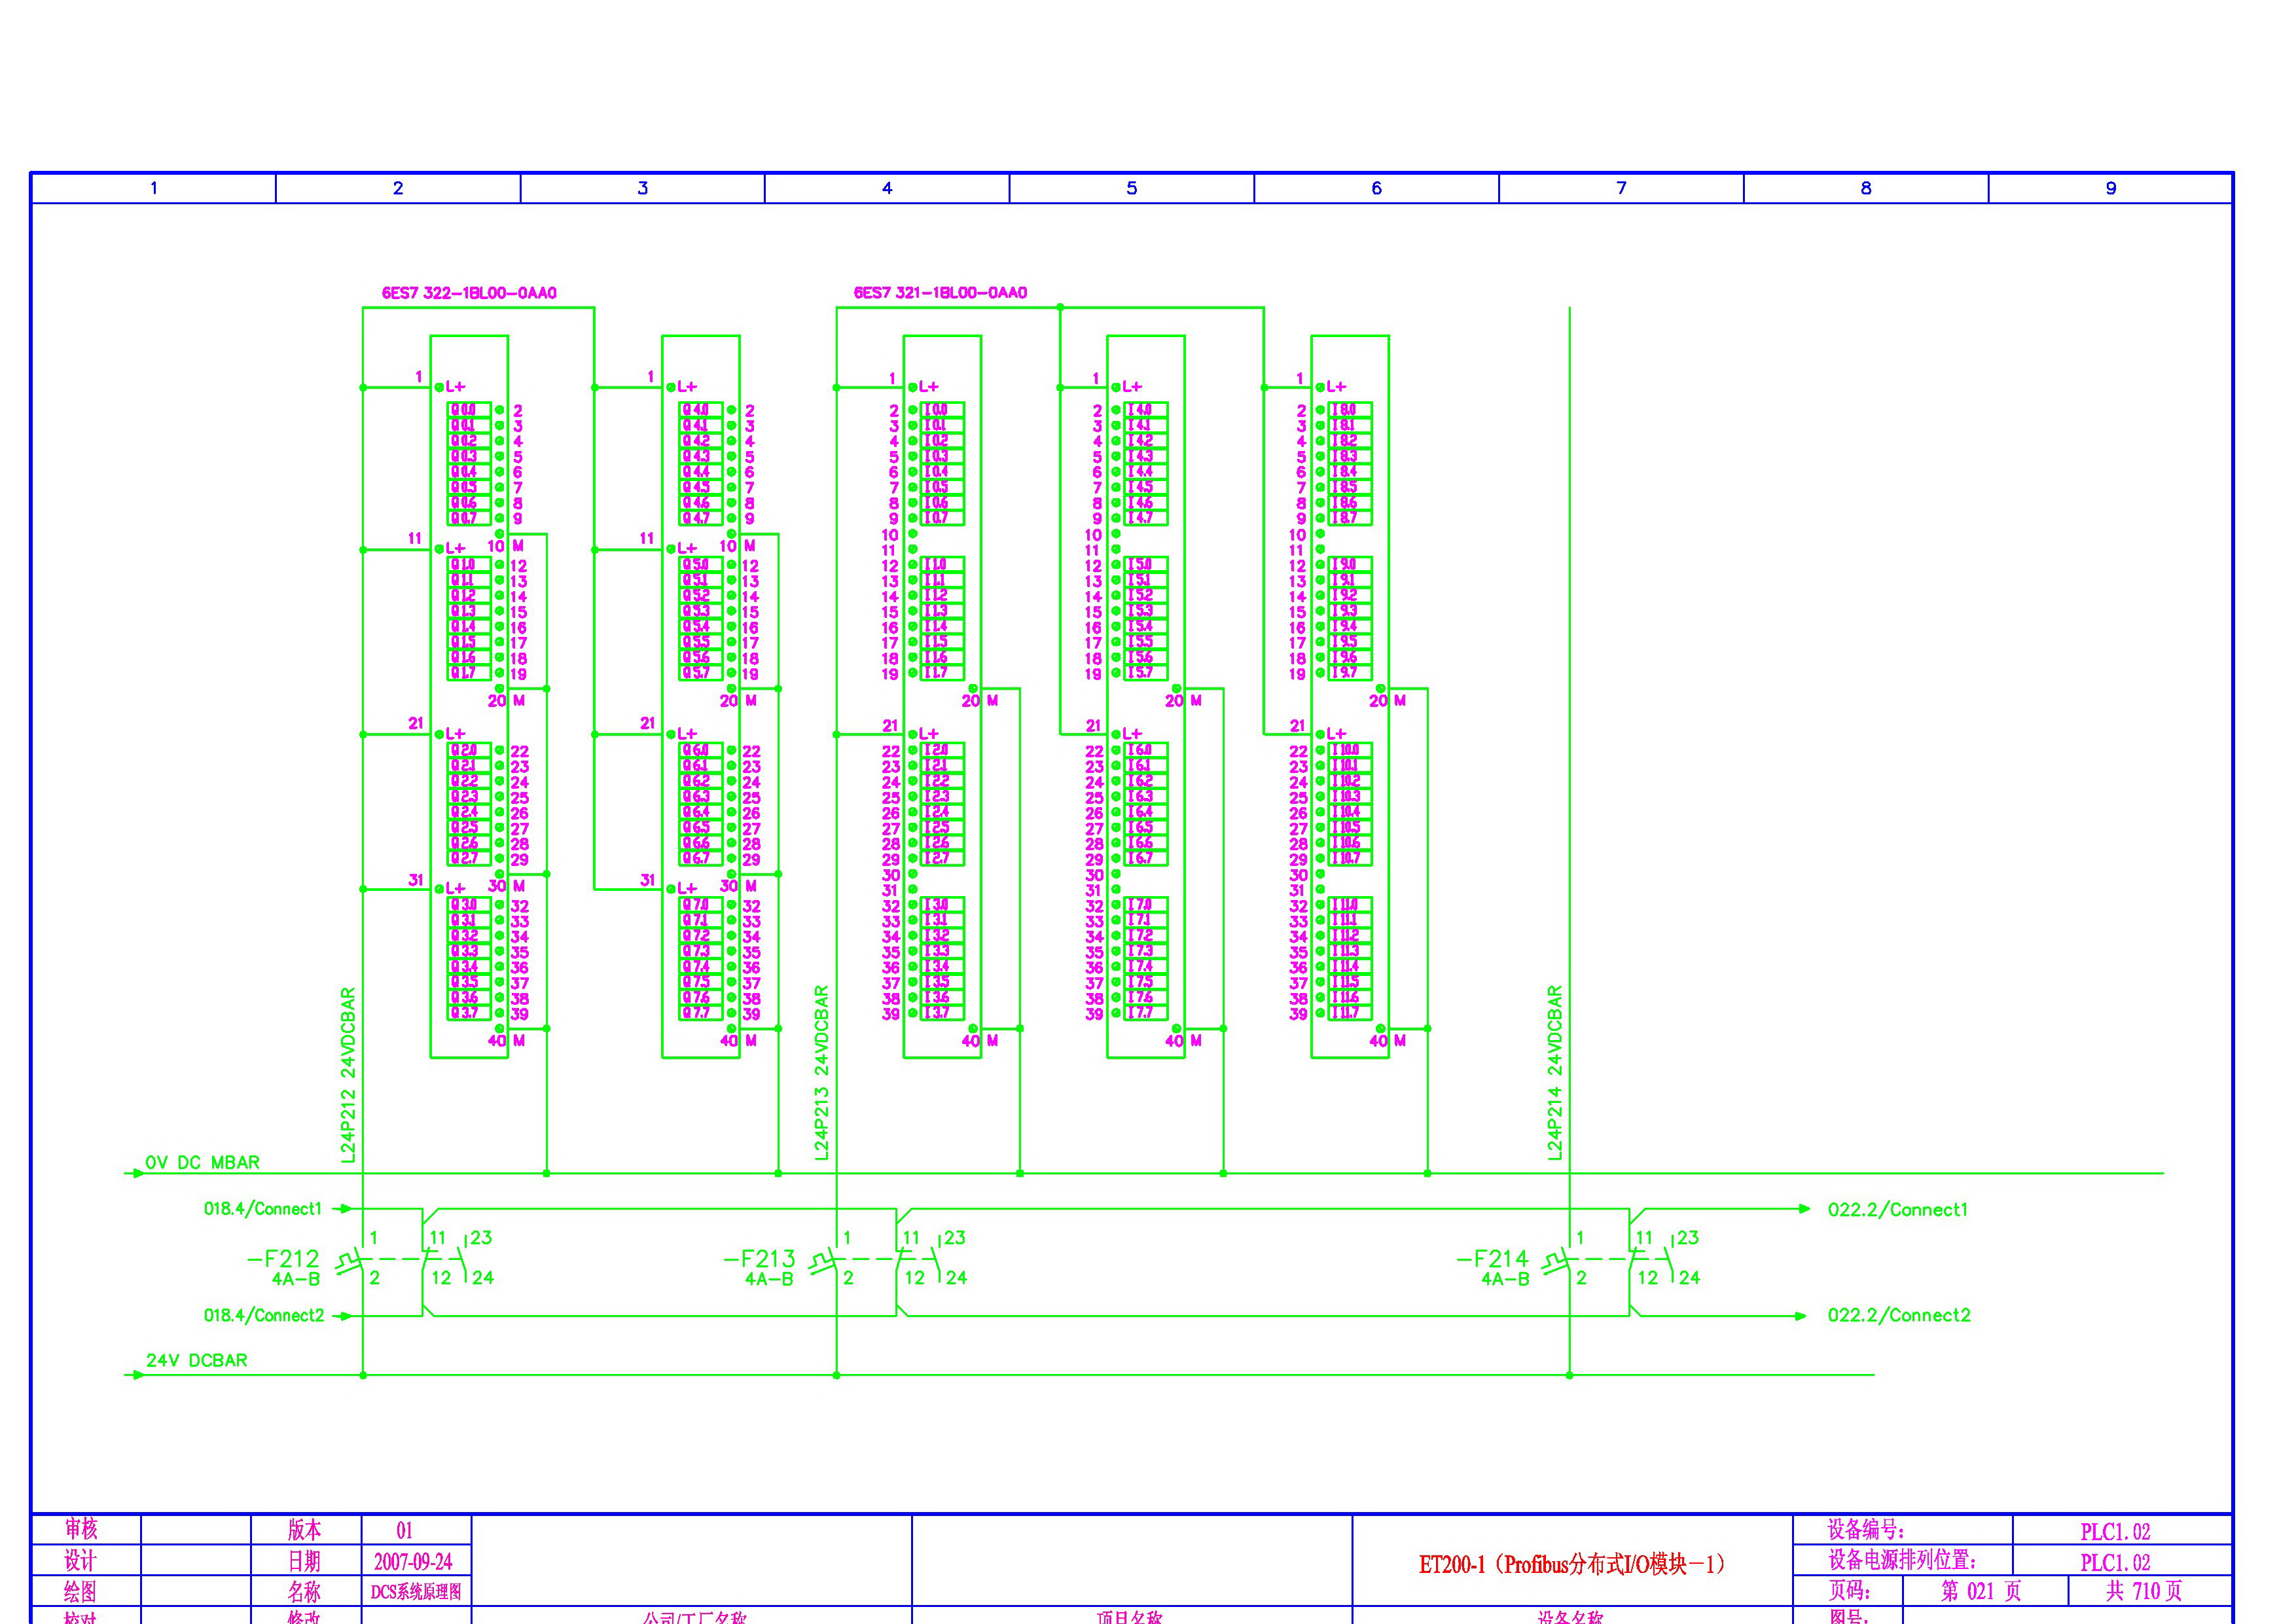
Task: Select column header 9 in grid ruler
Action: tap(2110, 188)
